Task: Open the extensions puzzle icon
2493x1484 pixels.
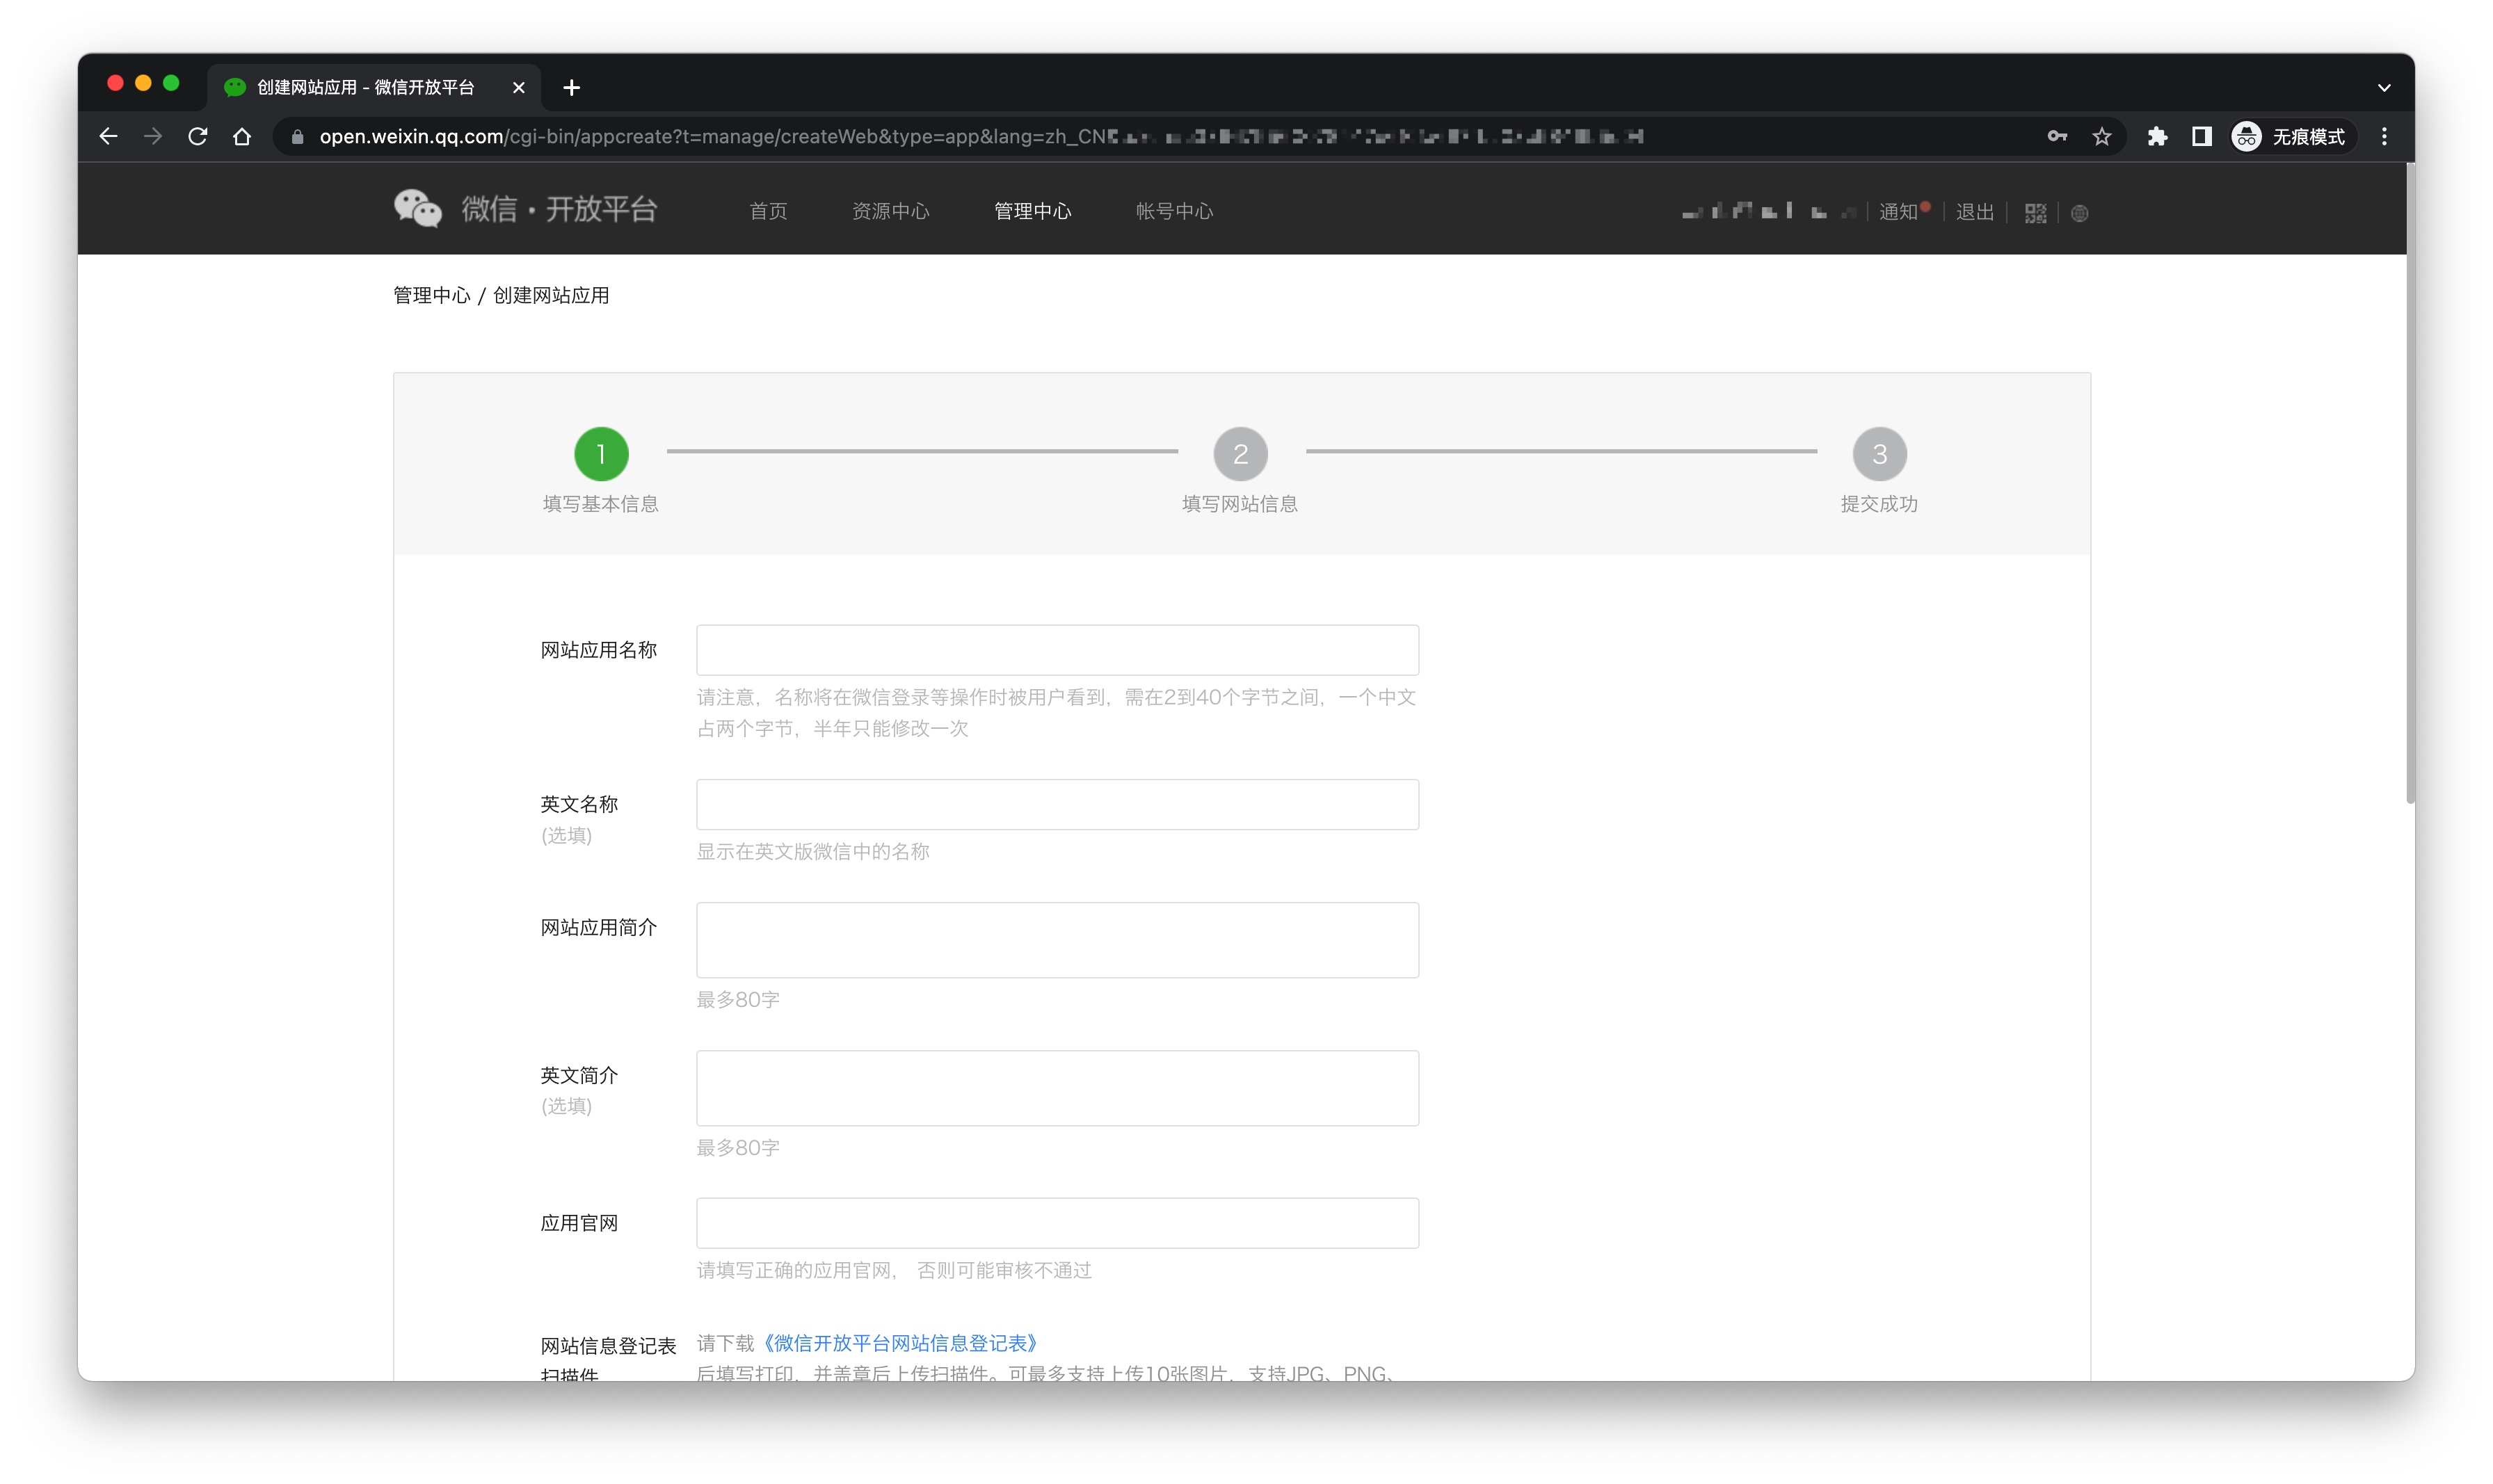Action: [2157, 137]
